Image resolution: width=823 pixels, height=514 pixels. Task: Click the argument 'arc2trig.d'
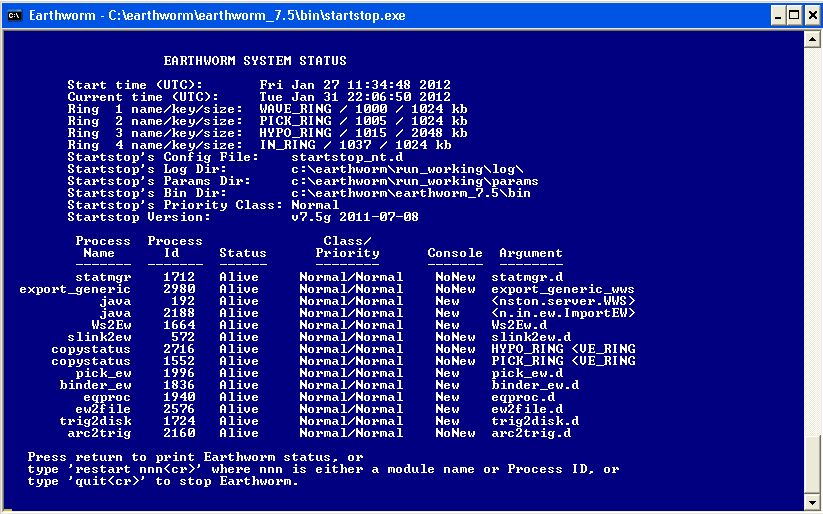531,434
